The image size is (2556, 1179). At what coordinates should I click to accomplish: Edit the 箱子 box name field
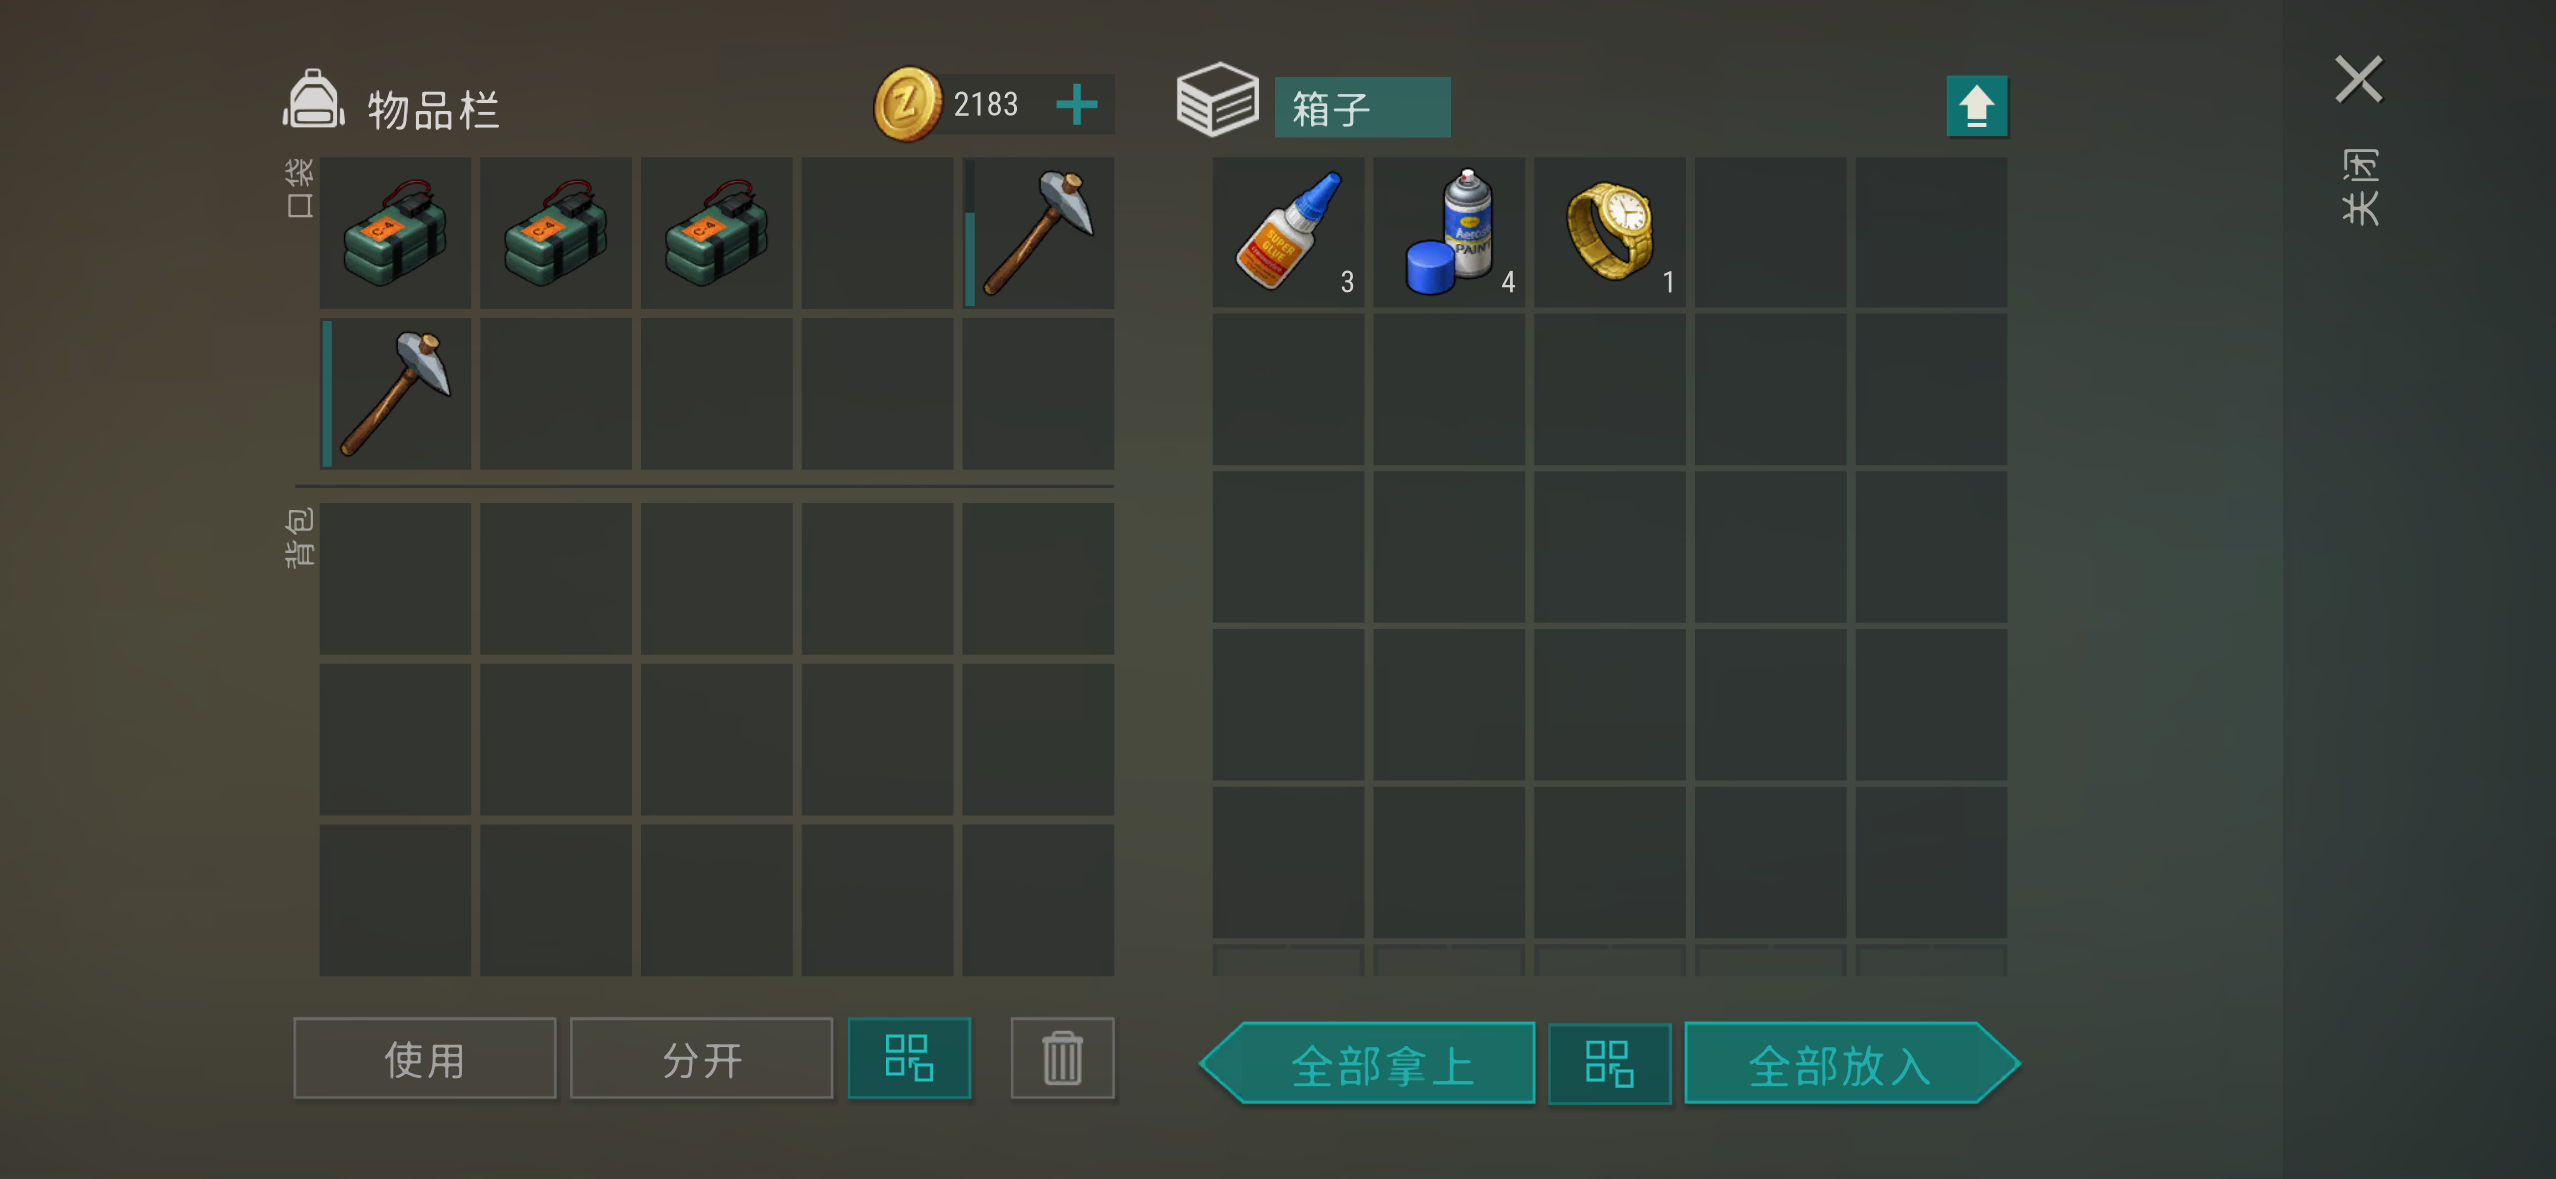[x=1362, y=107]
